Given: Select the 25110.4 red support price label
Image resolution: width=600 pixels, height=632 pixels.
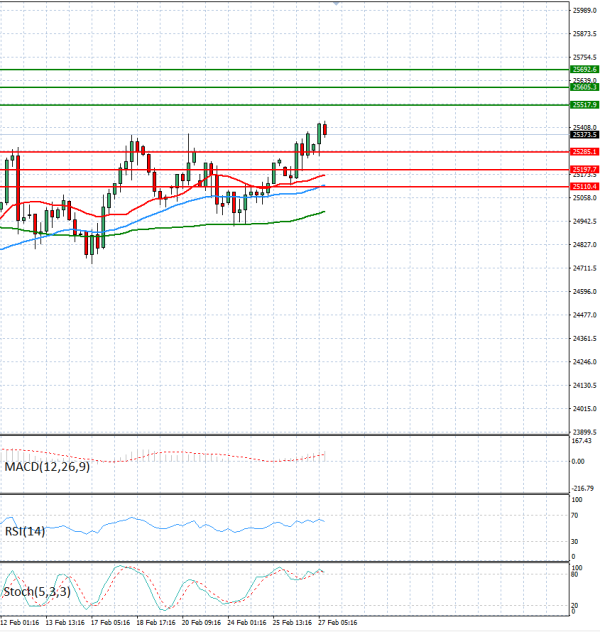Looking at the screenshot, I should [x=584, y=187].
